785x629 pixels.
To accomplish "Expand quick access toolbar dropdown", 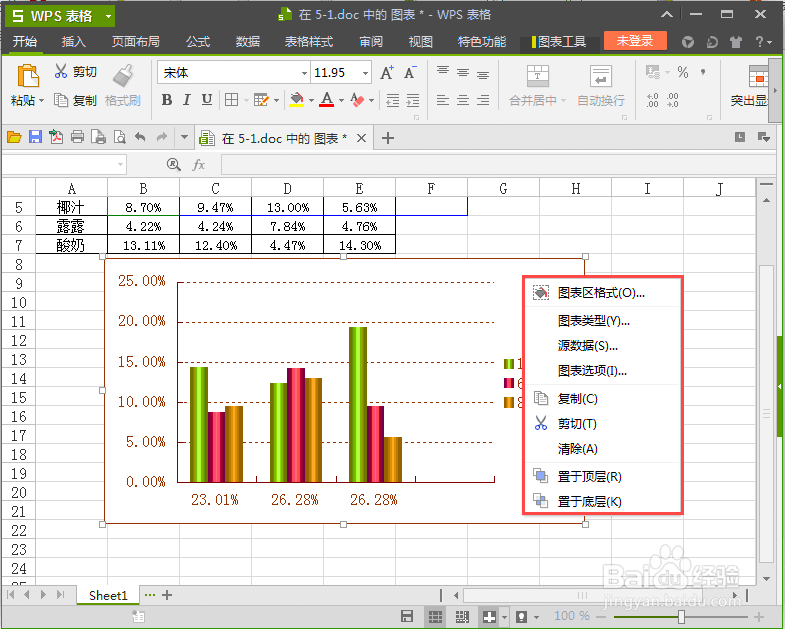I will point(184,137).
